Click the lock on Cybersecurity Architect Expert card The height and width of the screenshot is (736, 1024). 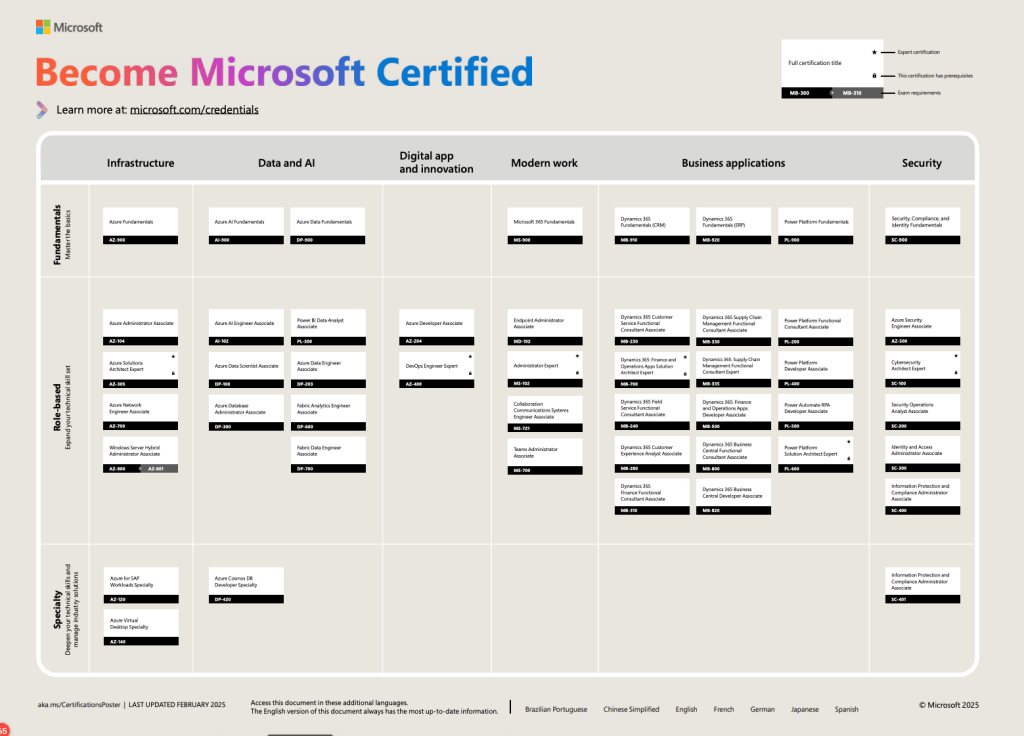(956, 372)
